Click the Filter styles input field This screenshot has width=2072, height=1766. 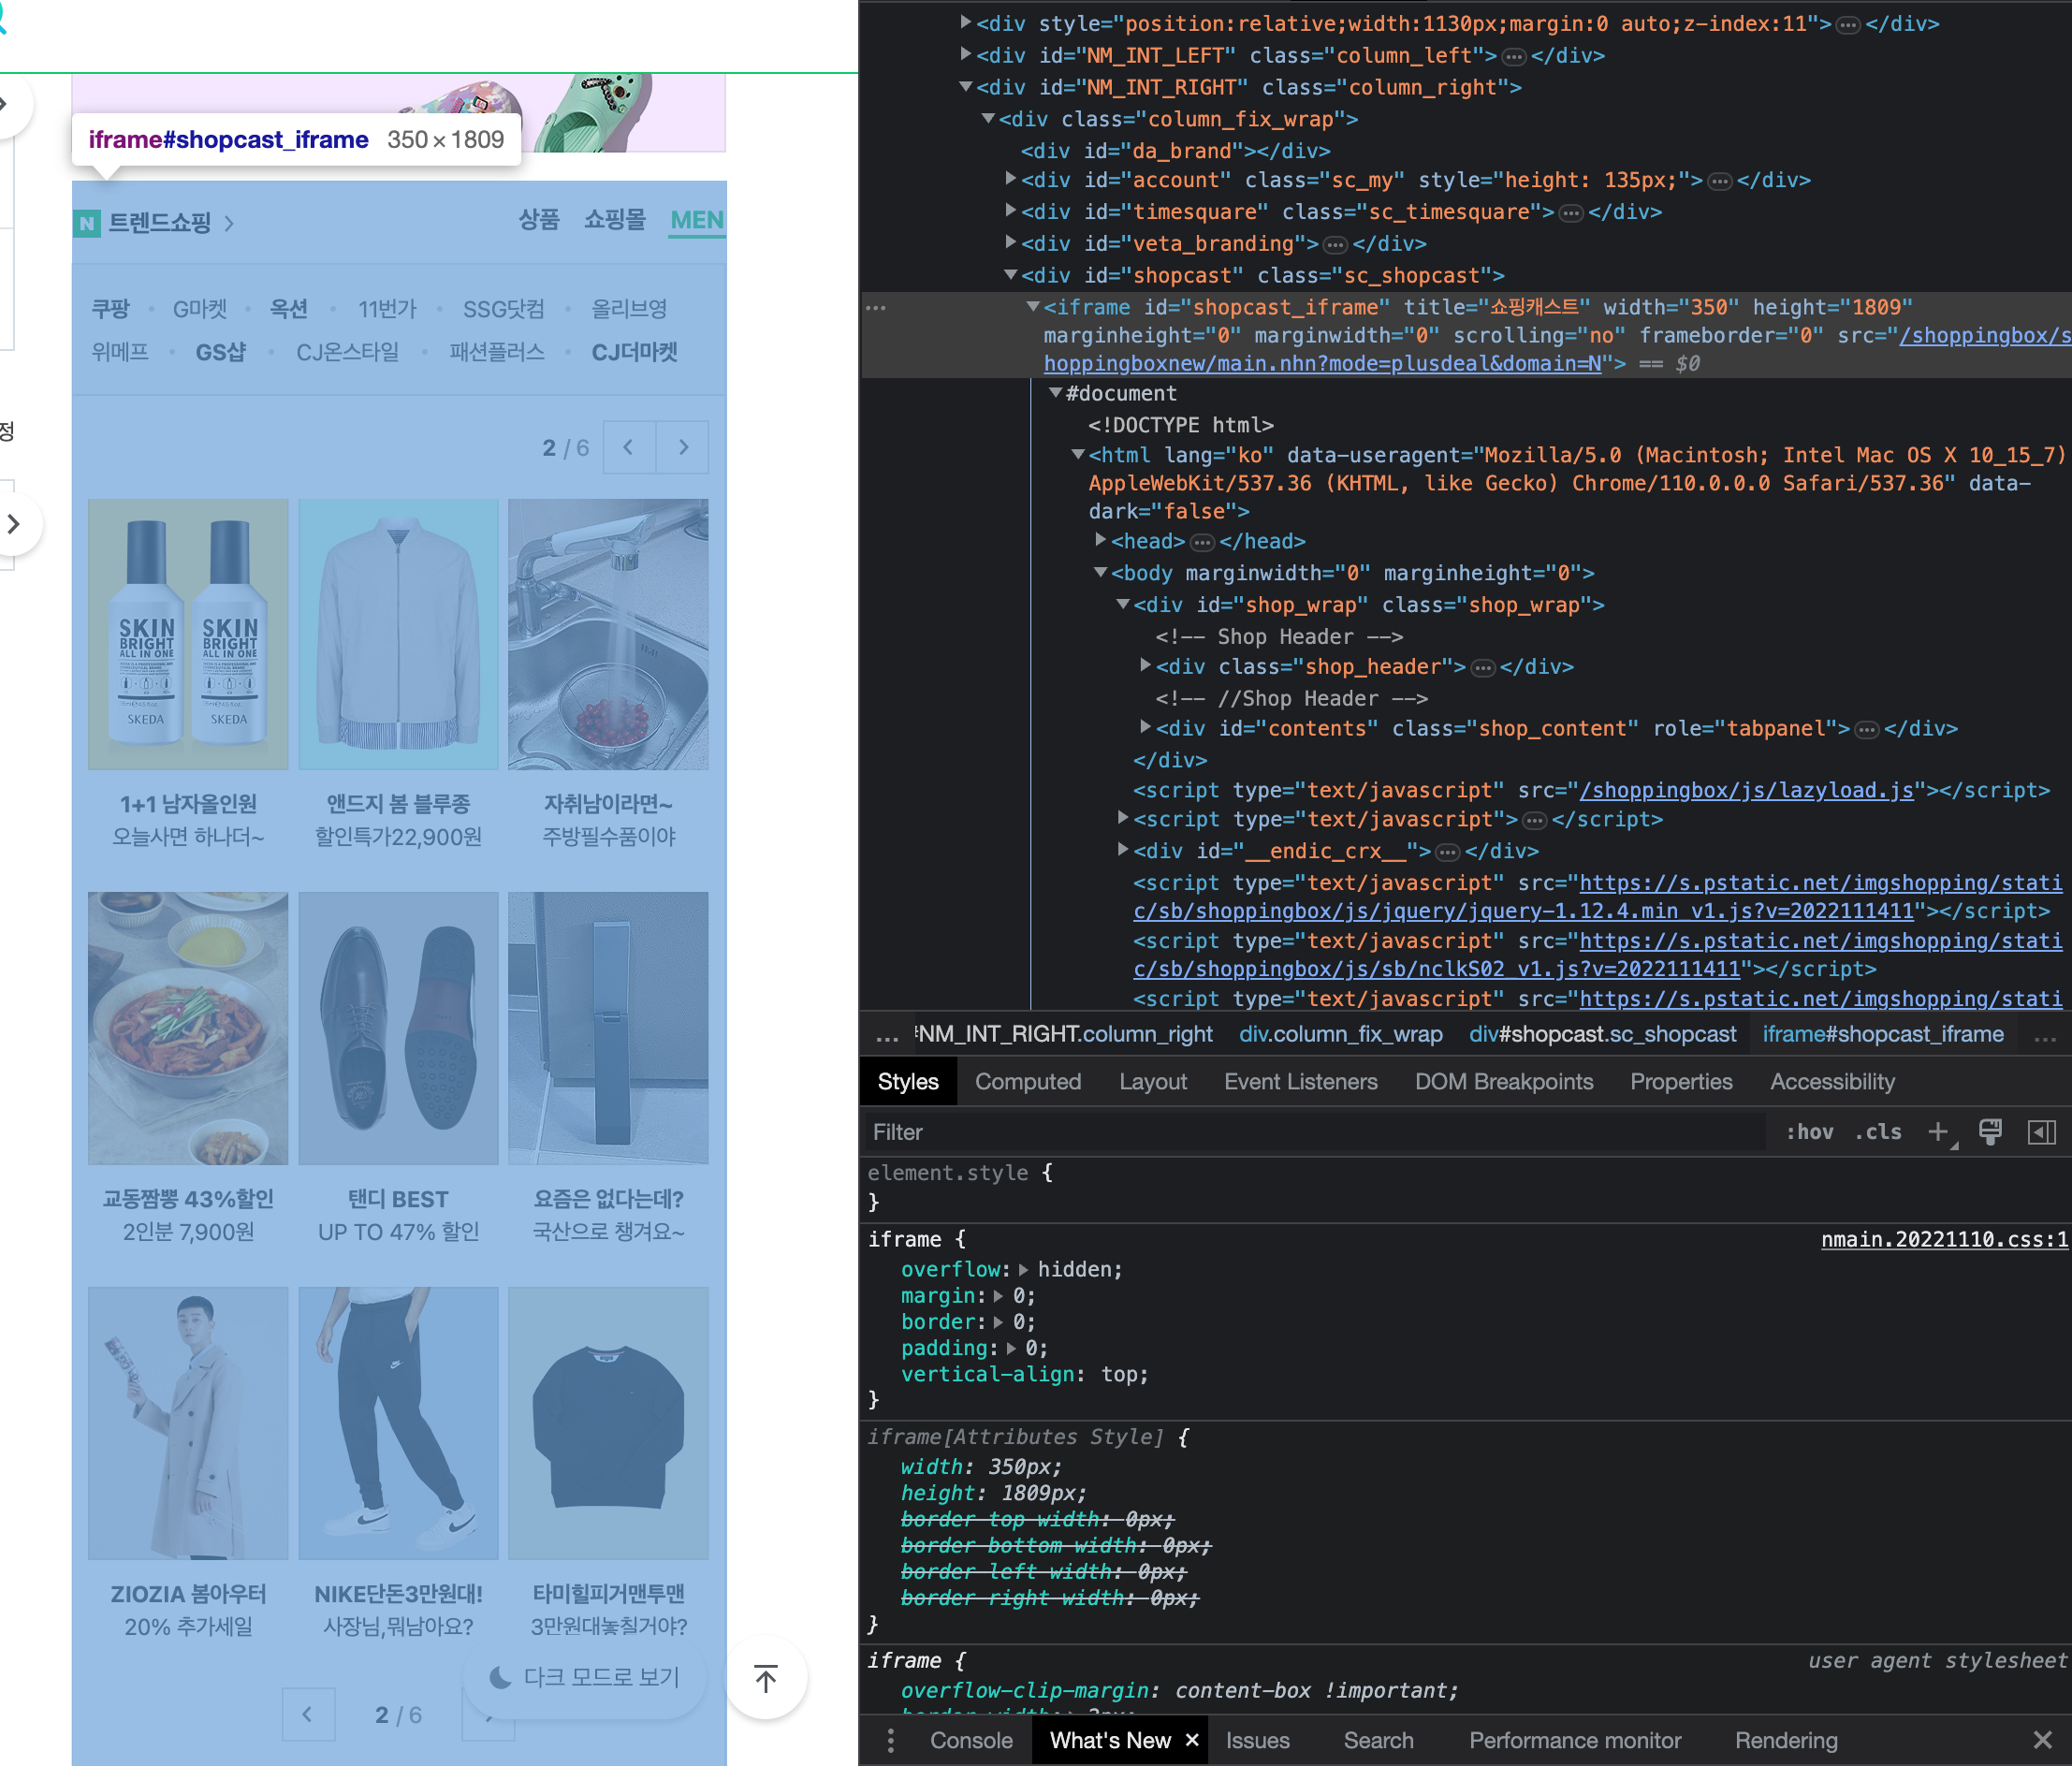[1315, 1132]
